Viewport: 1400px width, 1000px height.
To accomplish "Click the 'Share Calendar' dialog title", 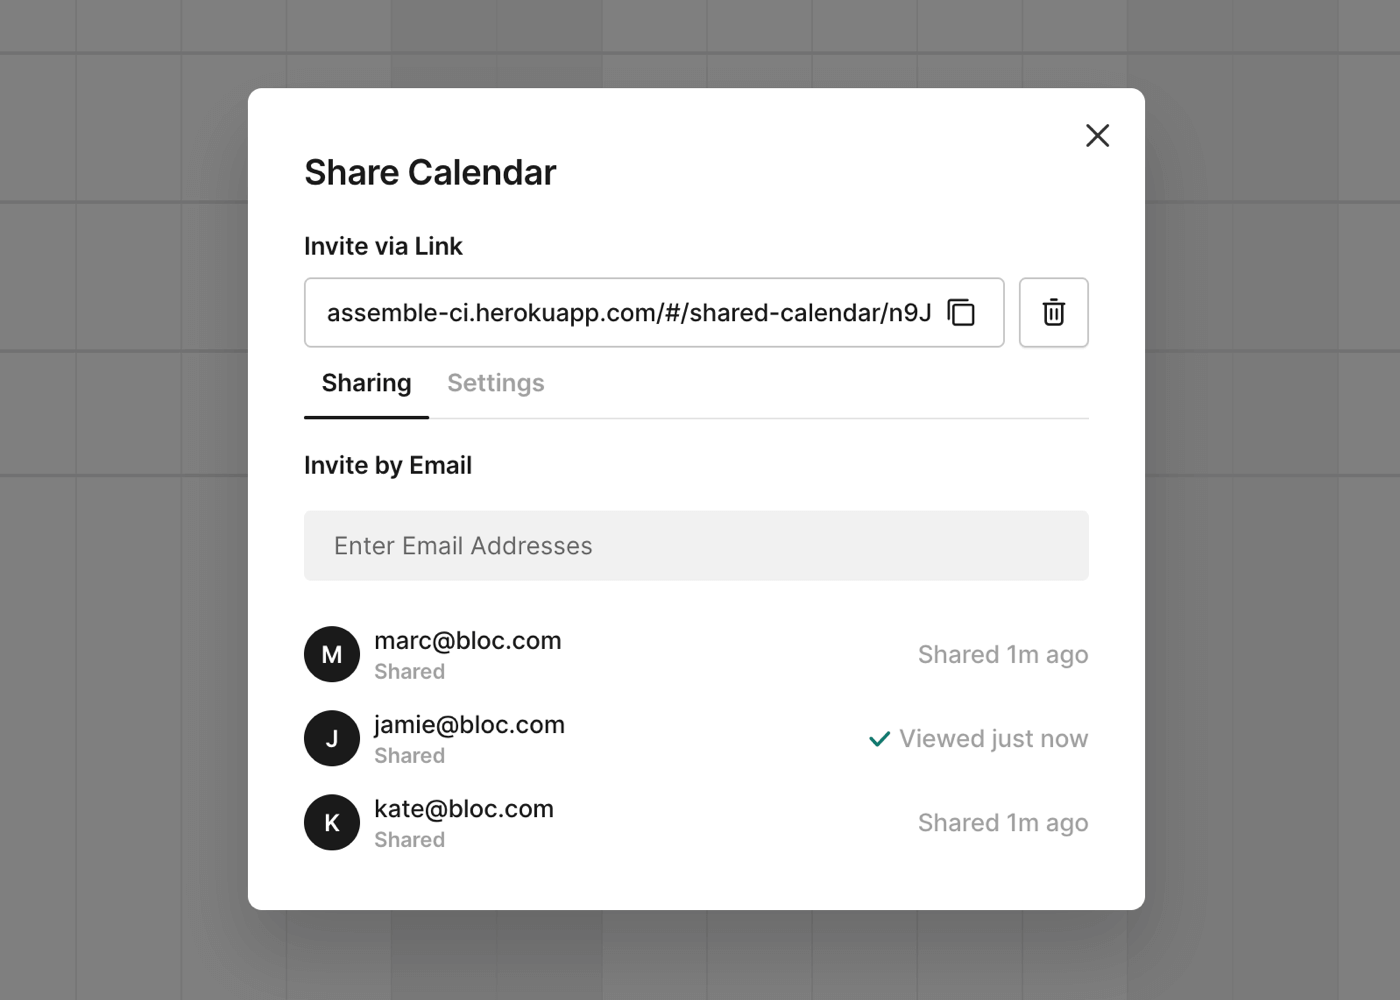I will [430, 173].
